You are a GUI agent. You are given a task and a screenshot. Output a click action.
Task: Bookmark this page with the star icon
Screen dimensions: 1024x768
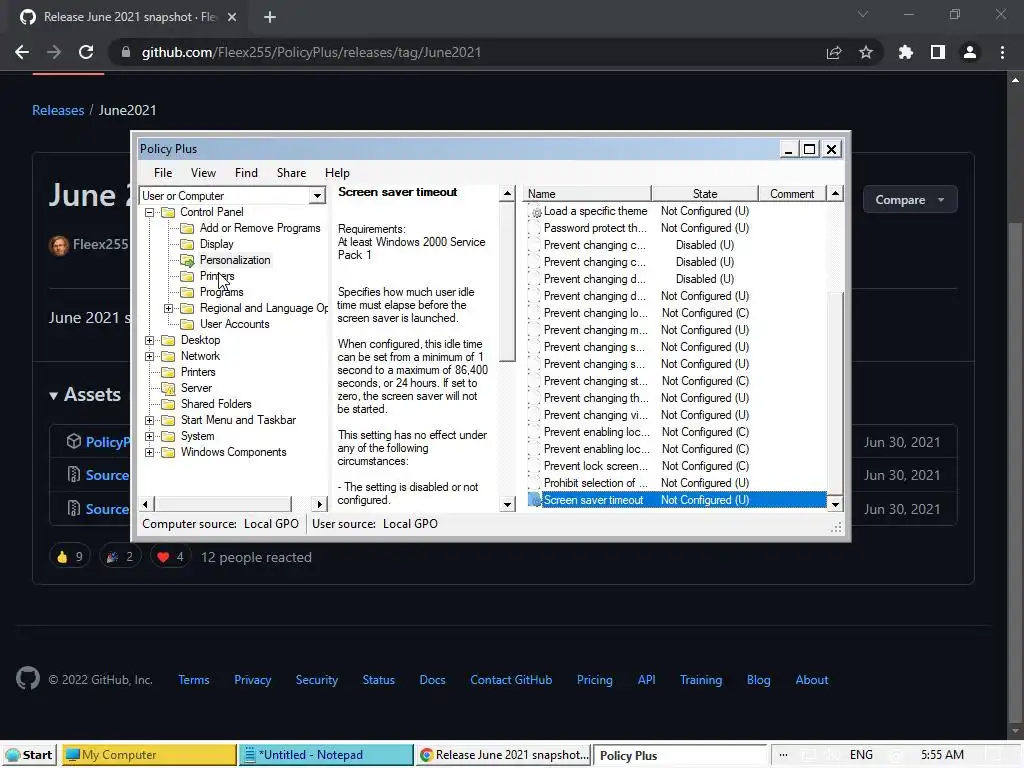(x=866, y=52)
